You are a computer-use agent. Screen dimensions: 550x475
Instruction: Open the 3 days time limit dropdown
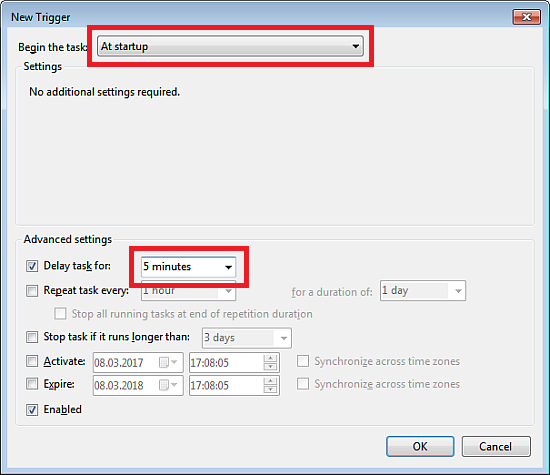[x=247, y=338]
